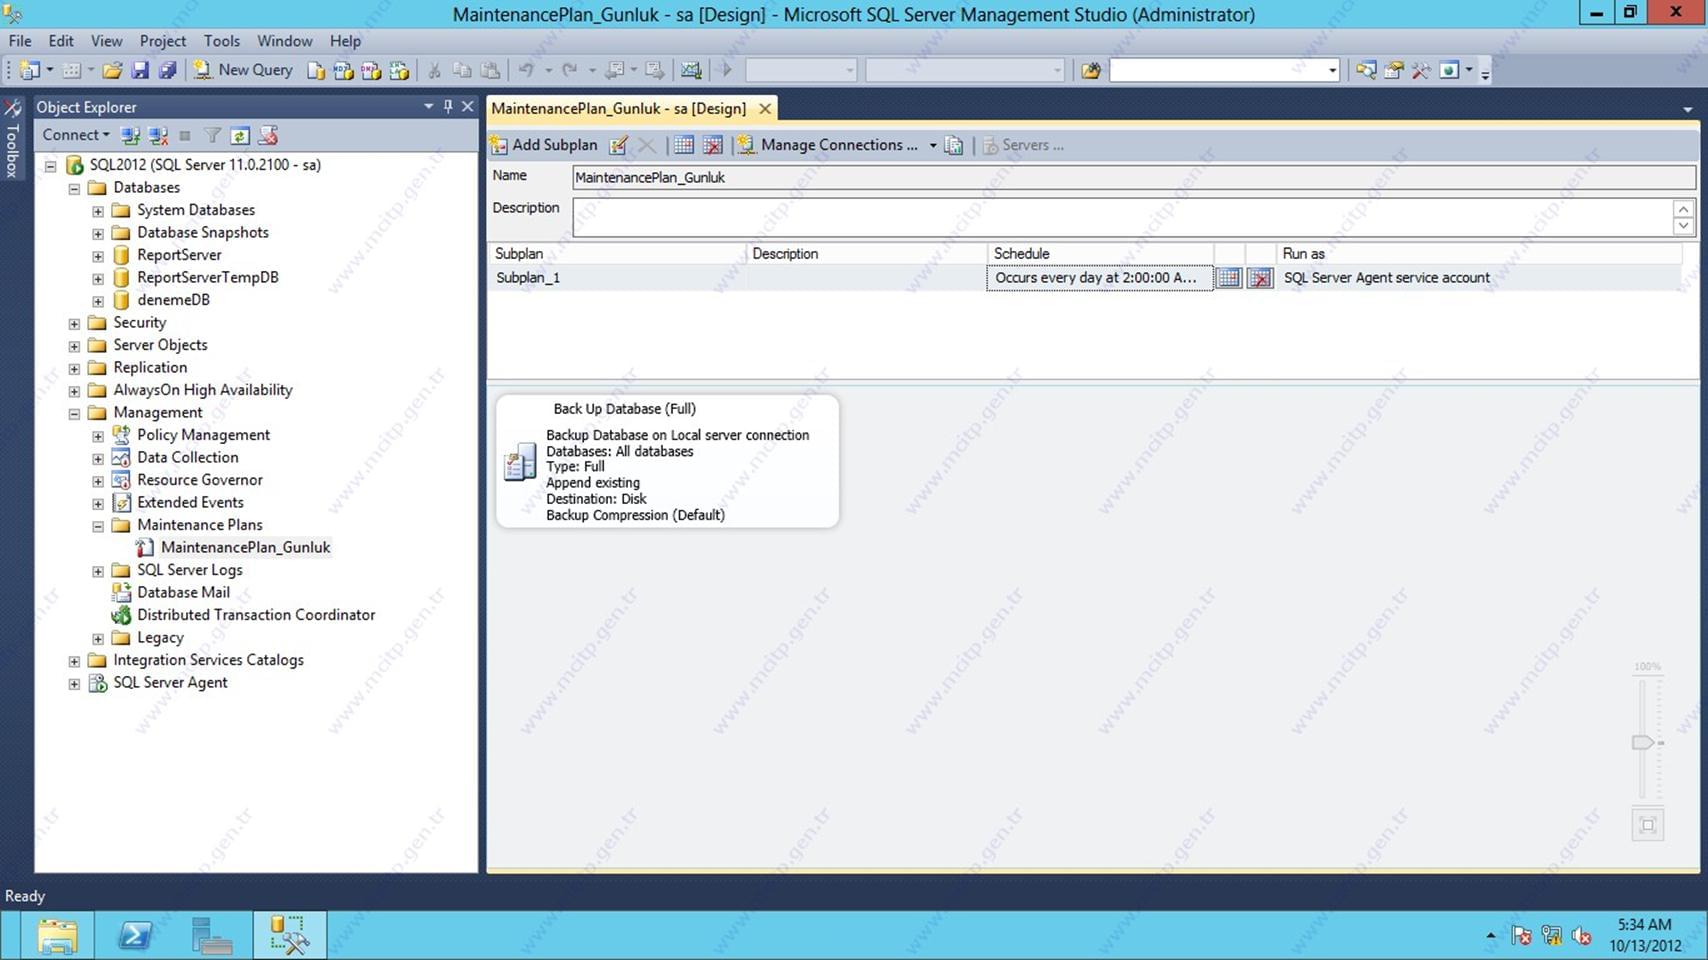Select the Back Up Database (Full) task
Viewport: 1708px width, 960px height.
pyautogui.click(x=667, y=461)
